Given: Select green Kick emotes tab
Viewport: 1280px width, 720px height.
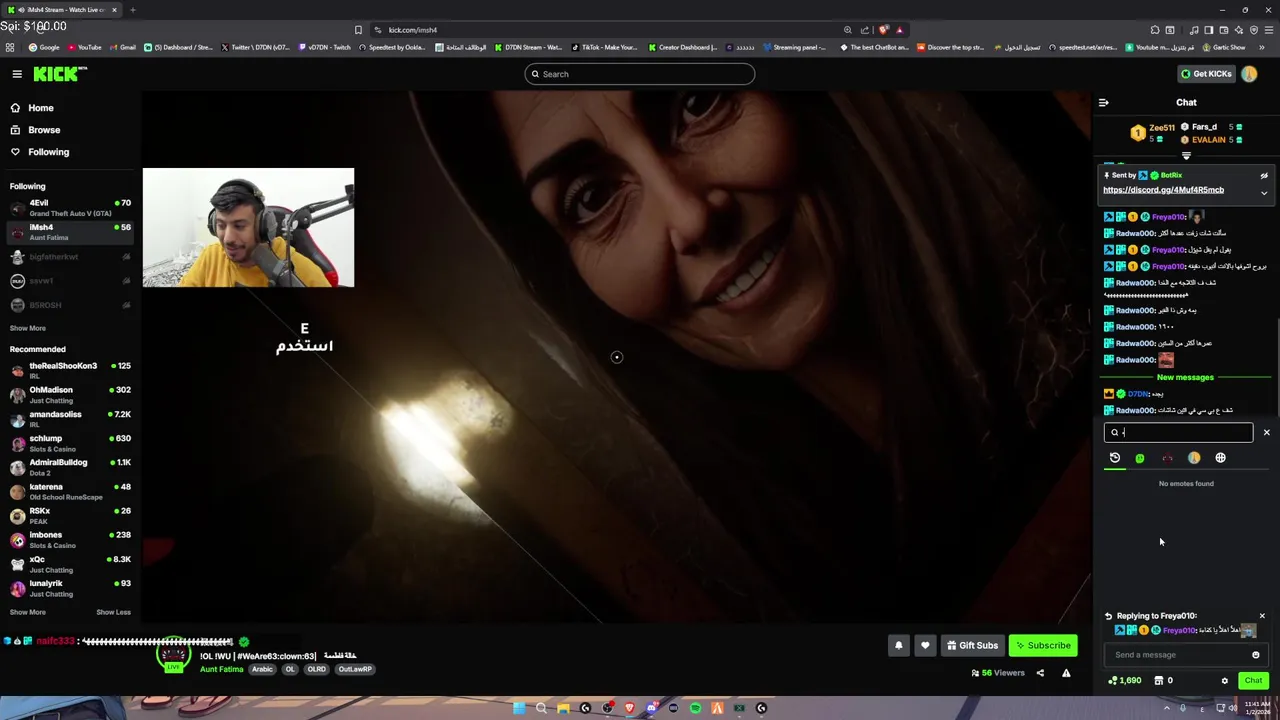Looking at the screenshot, I should [x=1140, y=458].
